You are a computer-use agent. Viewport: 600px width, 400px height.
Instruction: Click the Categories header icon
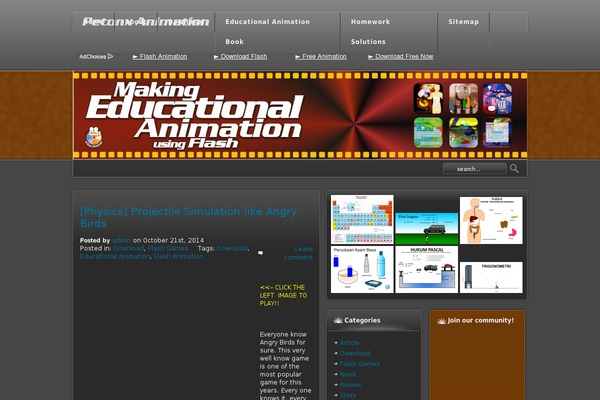click(338, 320)
